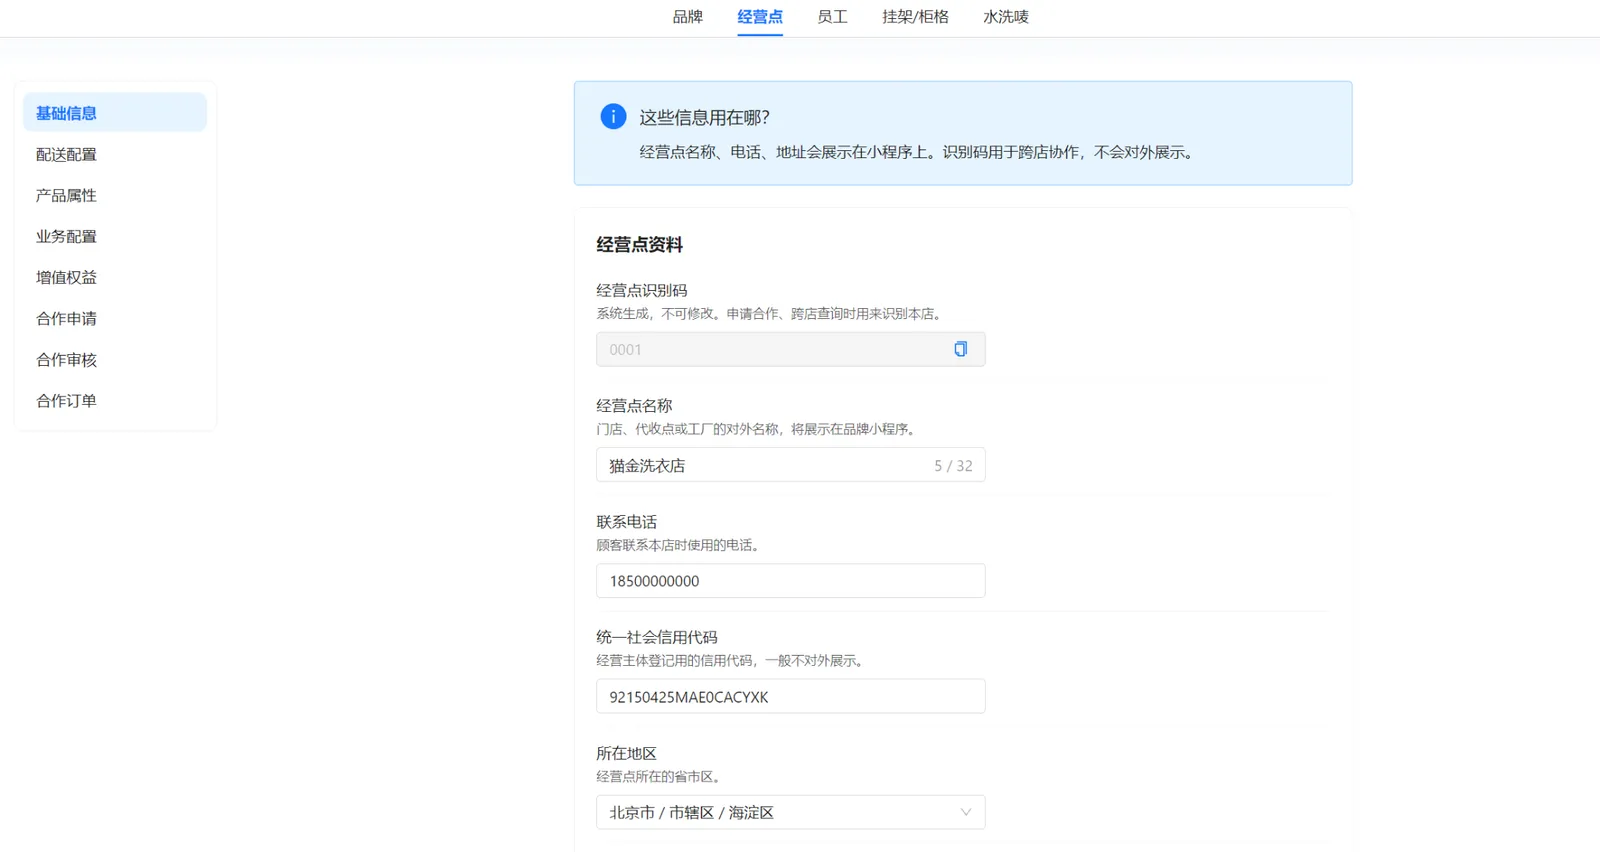Open 合作申请 in the sidebar

(115, 318)
